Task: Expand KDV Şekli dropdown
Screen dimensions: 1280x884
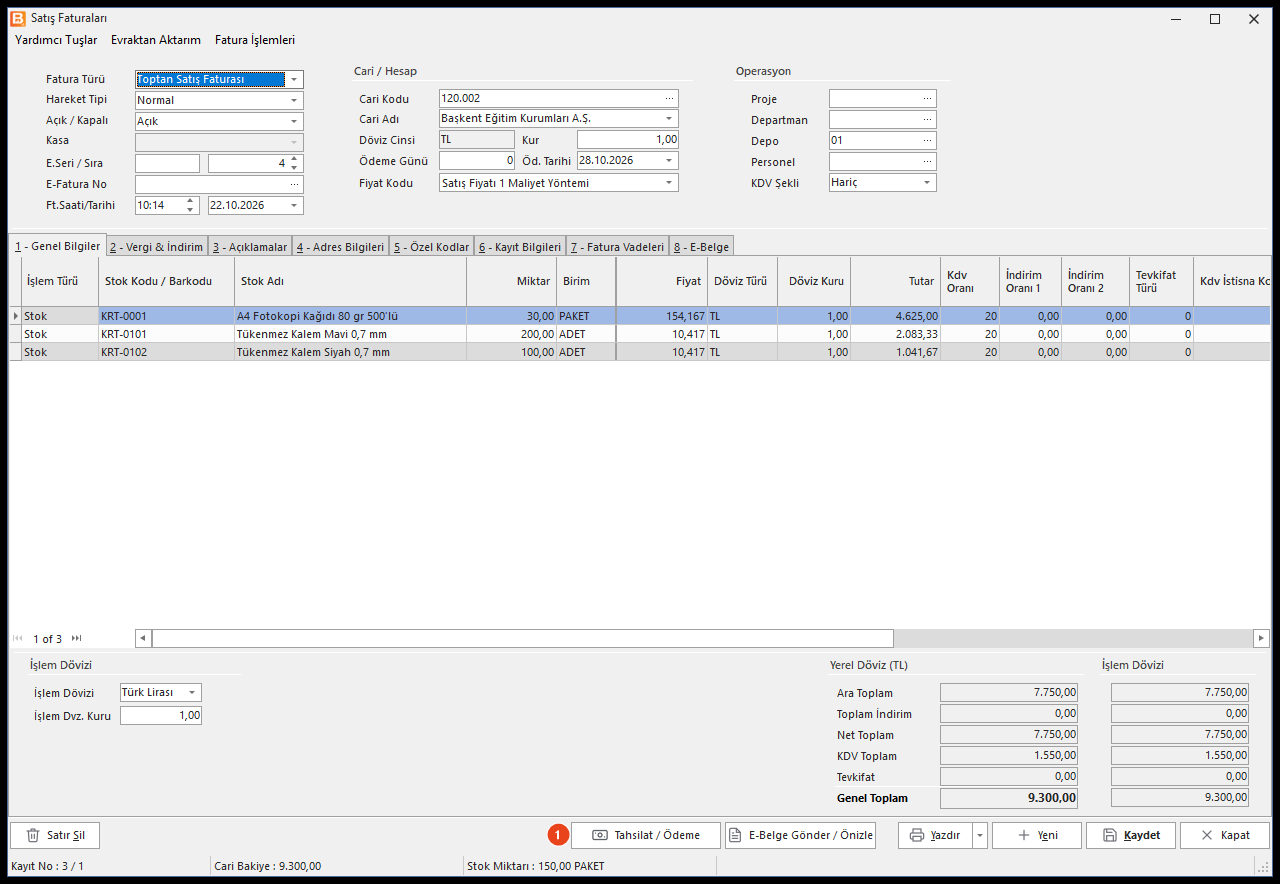Action: (x=927, y=183)
